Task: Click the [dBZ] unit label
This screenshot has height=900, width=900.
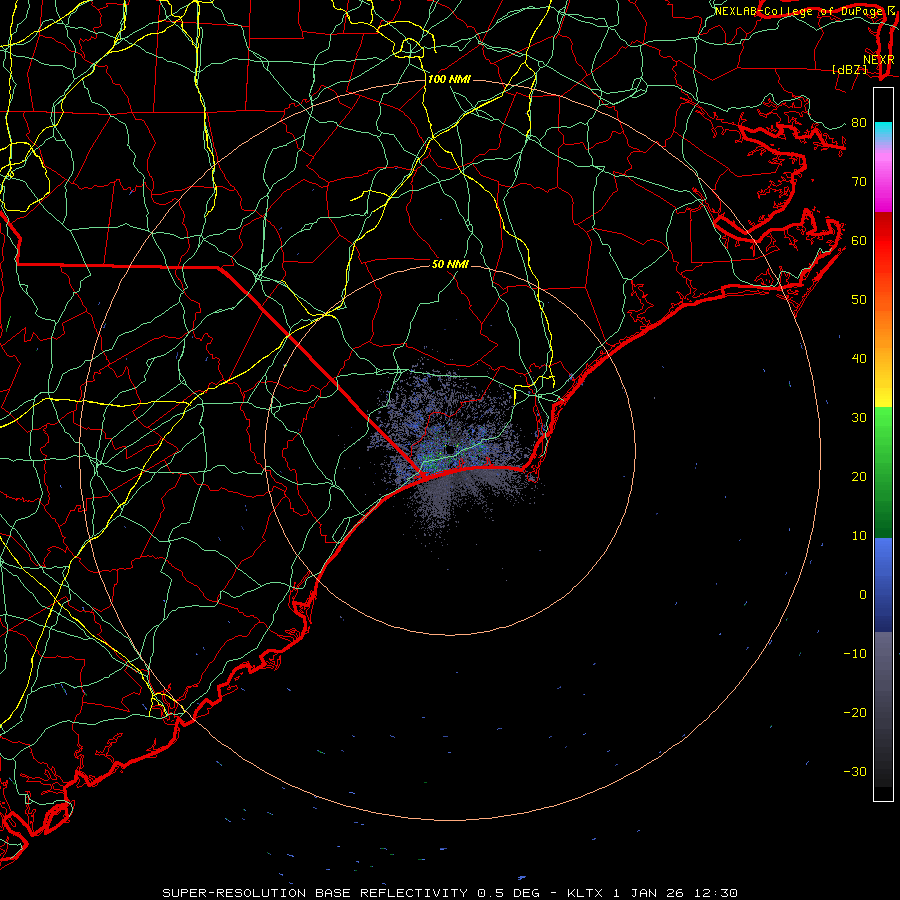Action: point(849,69)
